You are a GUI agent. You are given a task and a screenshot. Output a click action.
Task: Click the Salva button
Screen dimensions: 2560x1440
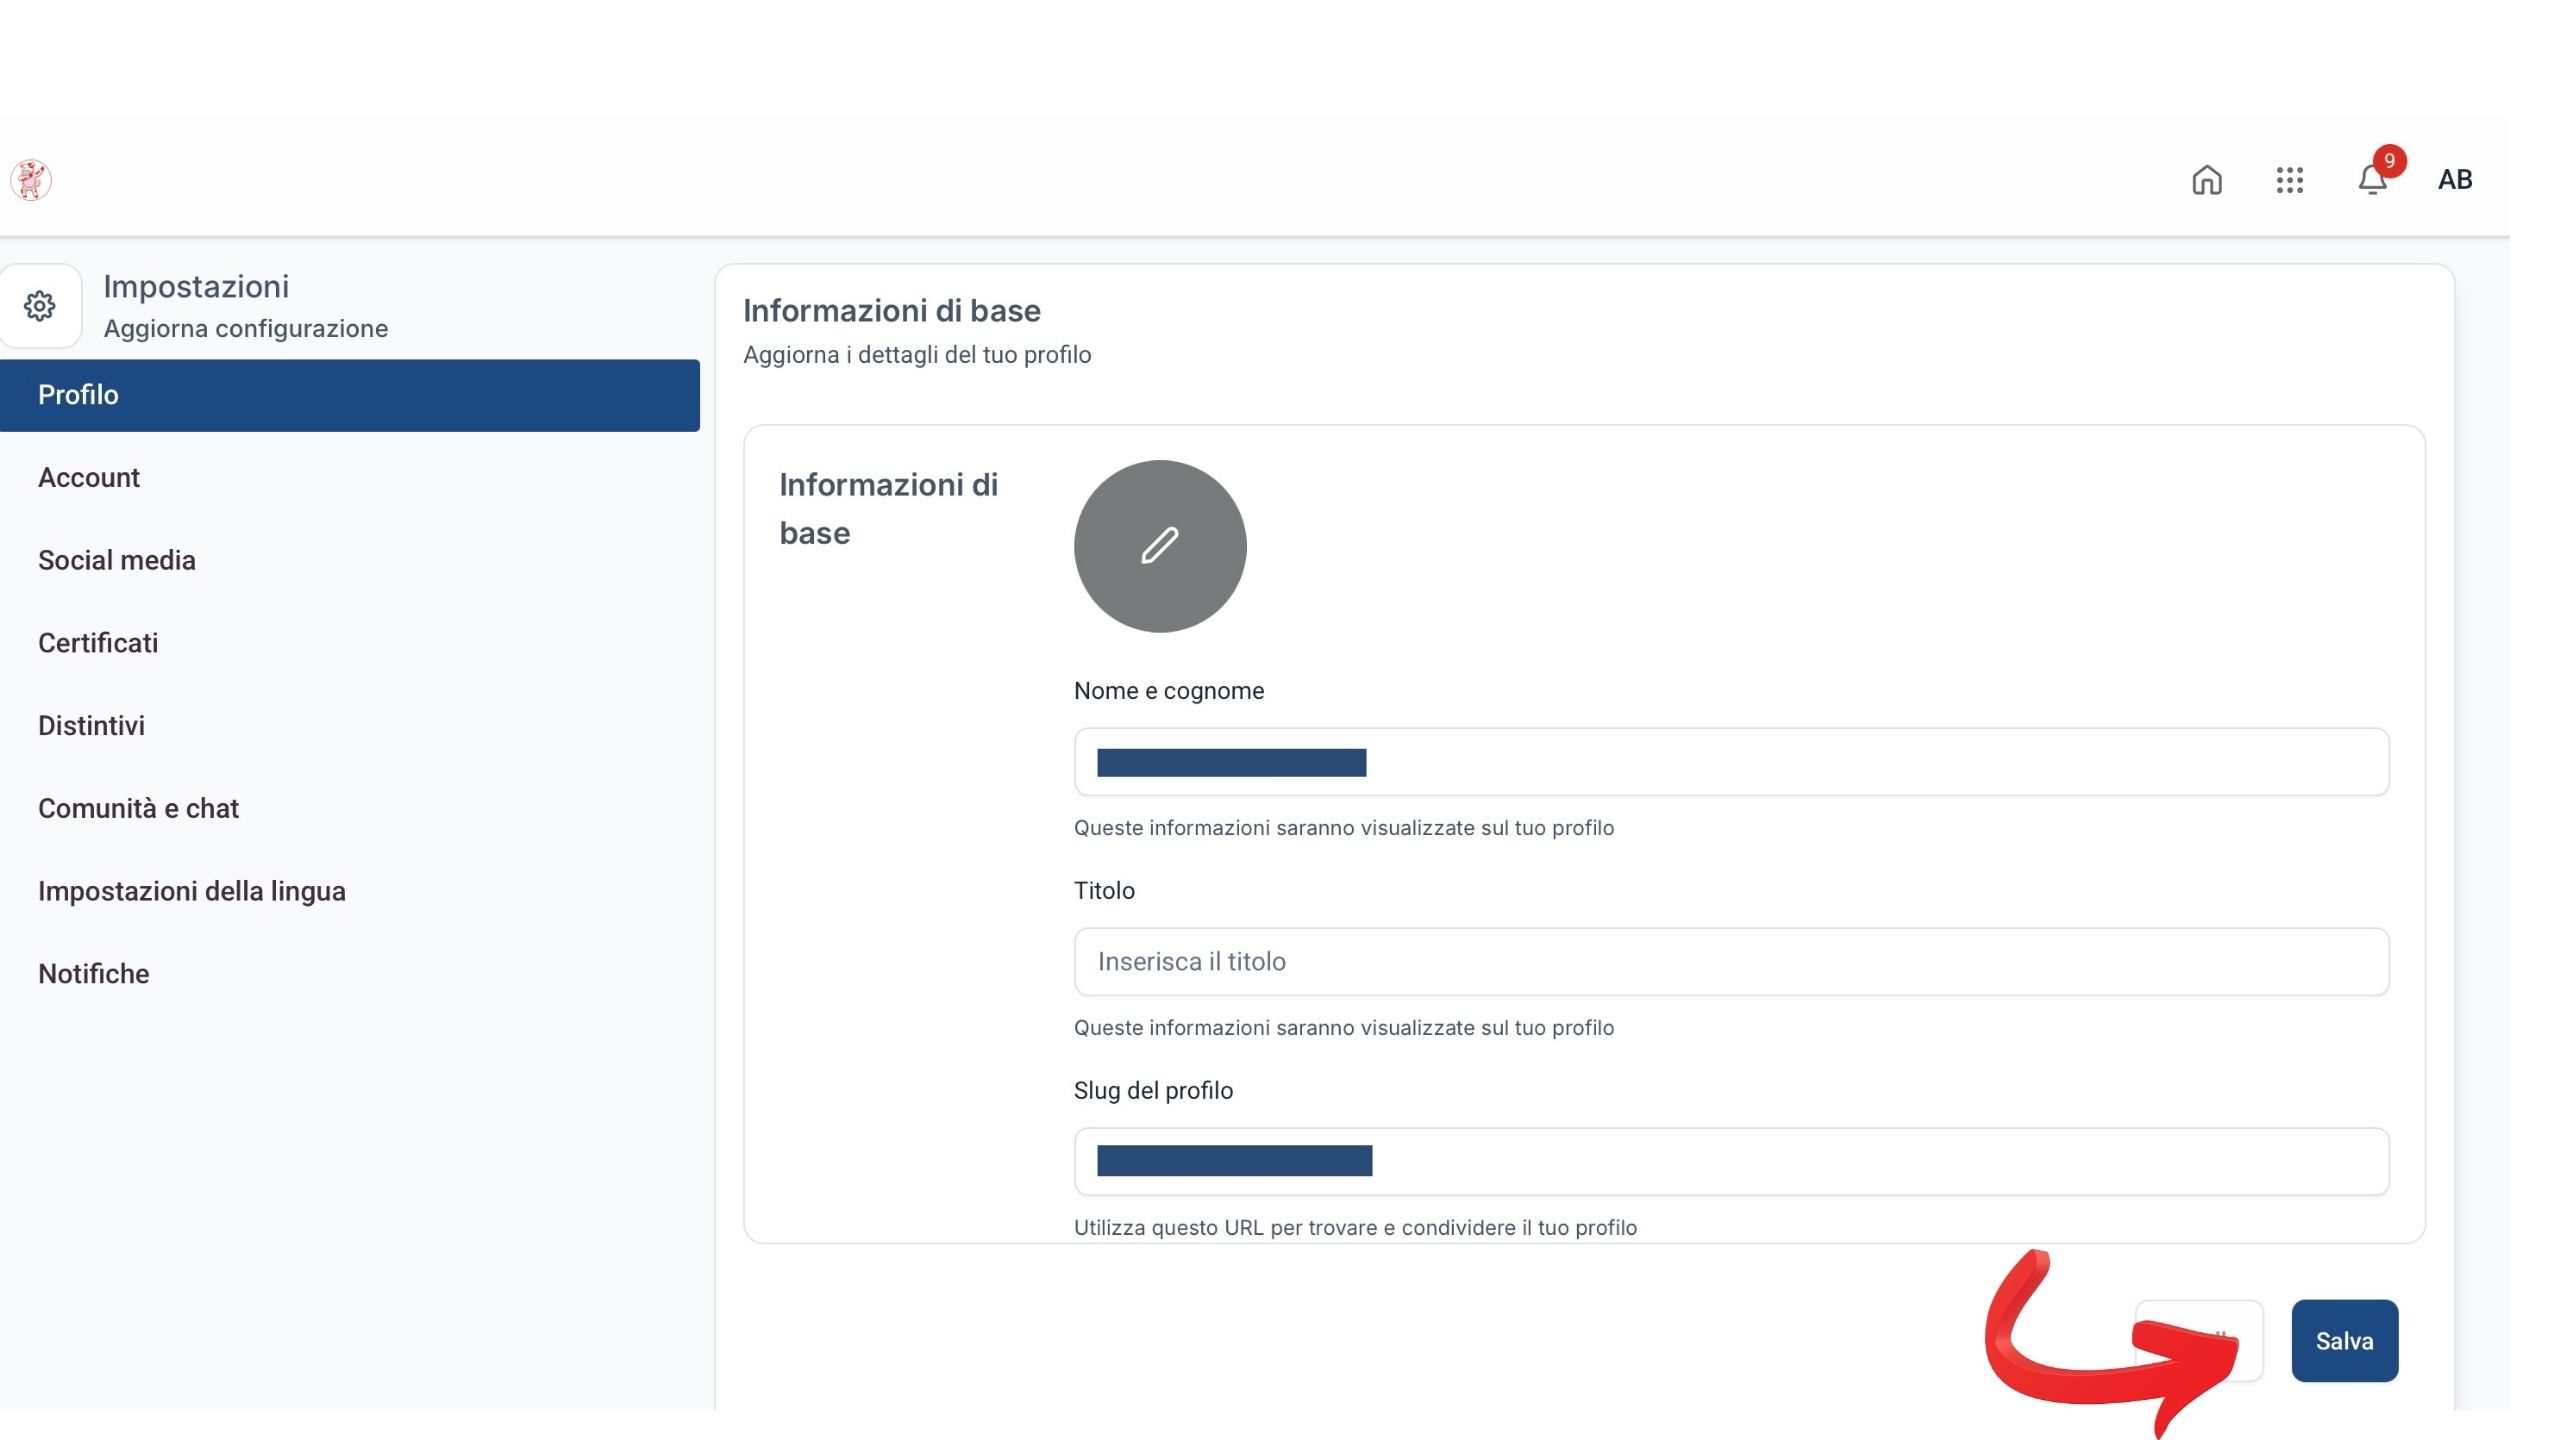coord(2345,1341)
